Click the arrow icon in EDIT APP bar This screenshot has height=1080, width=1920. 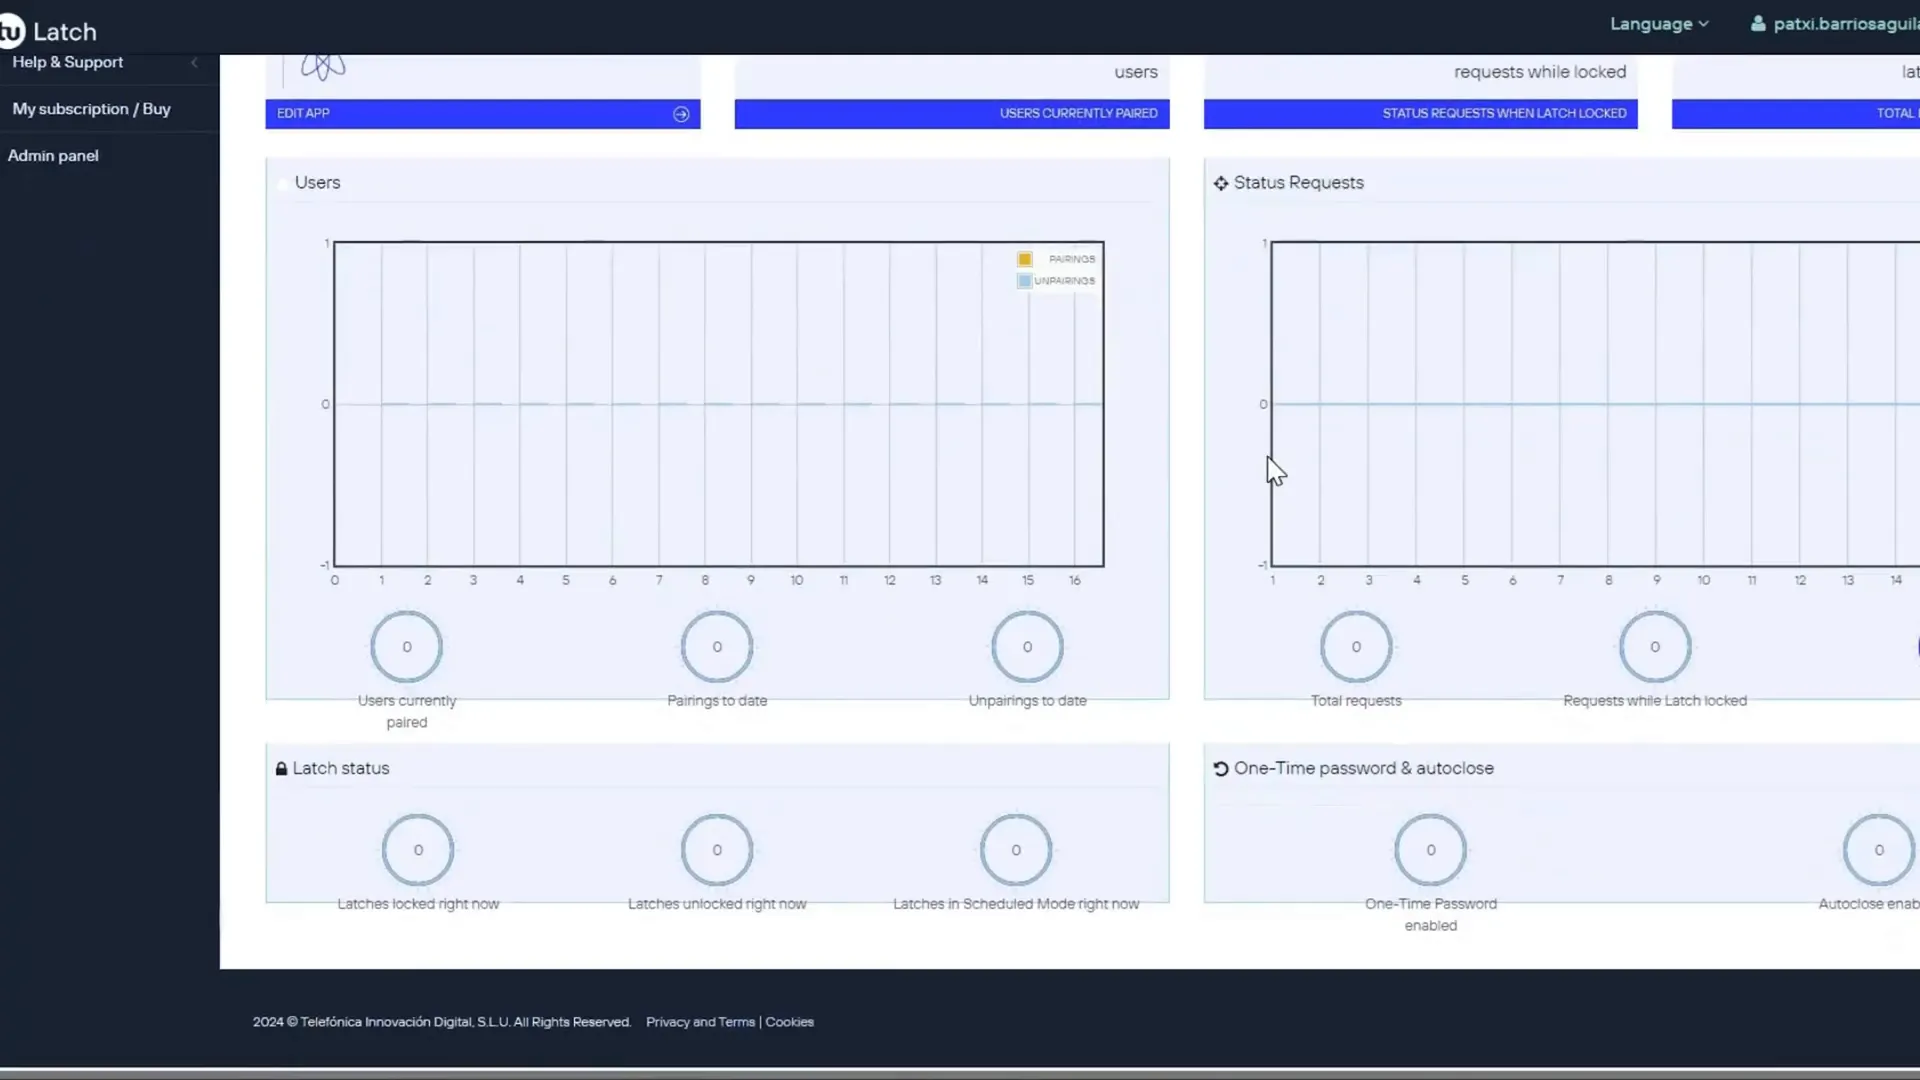[681, 114]
